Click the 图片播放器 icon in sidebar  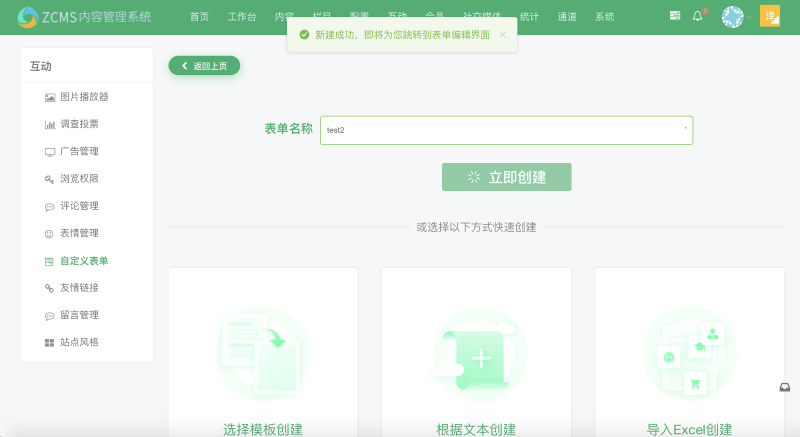click(49, 97)
